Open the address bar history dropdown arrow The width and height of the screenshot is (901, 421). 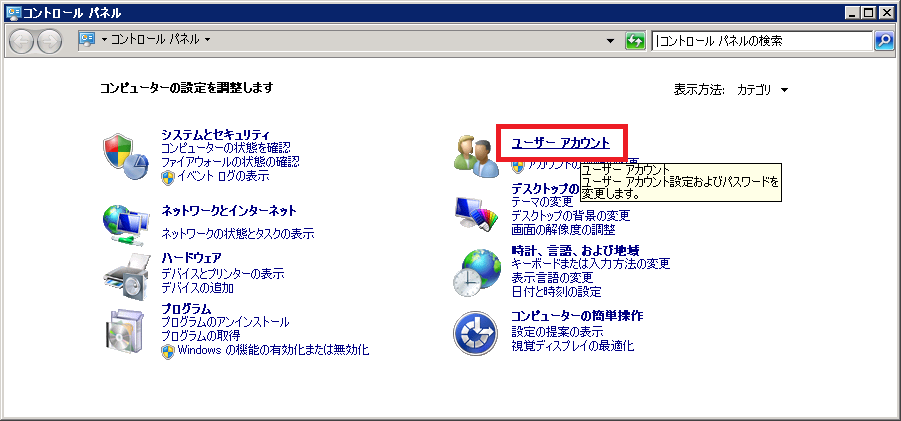611,41
